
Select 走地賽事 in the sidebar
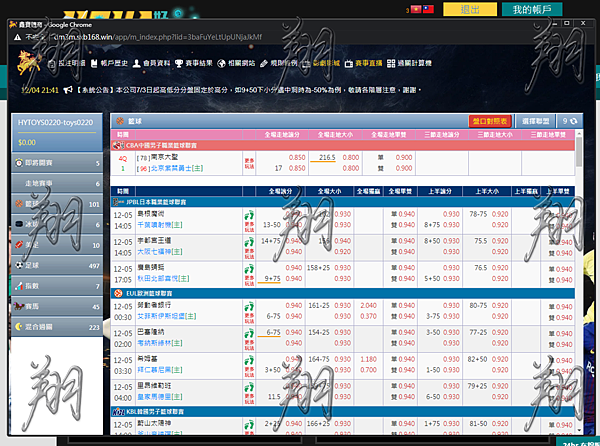pyautogui.click(x=57, y=183)
